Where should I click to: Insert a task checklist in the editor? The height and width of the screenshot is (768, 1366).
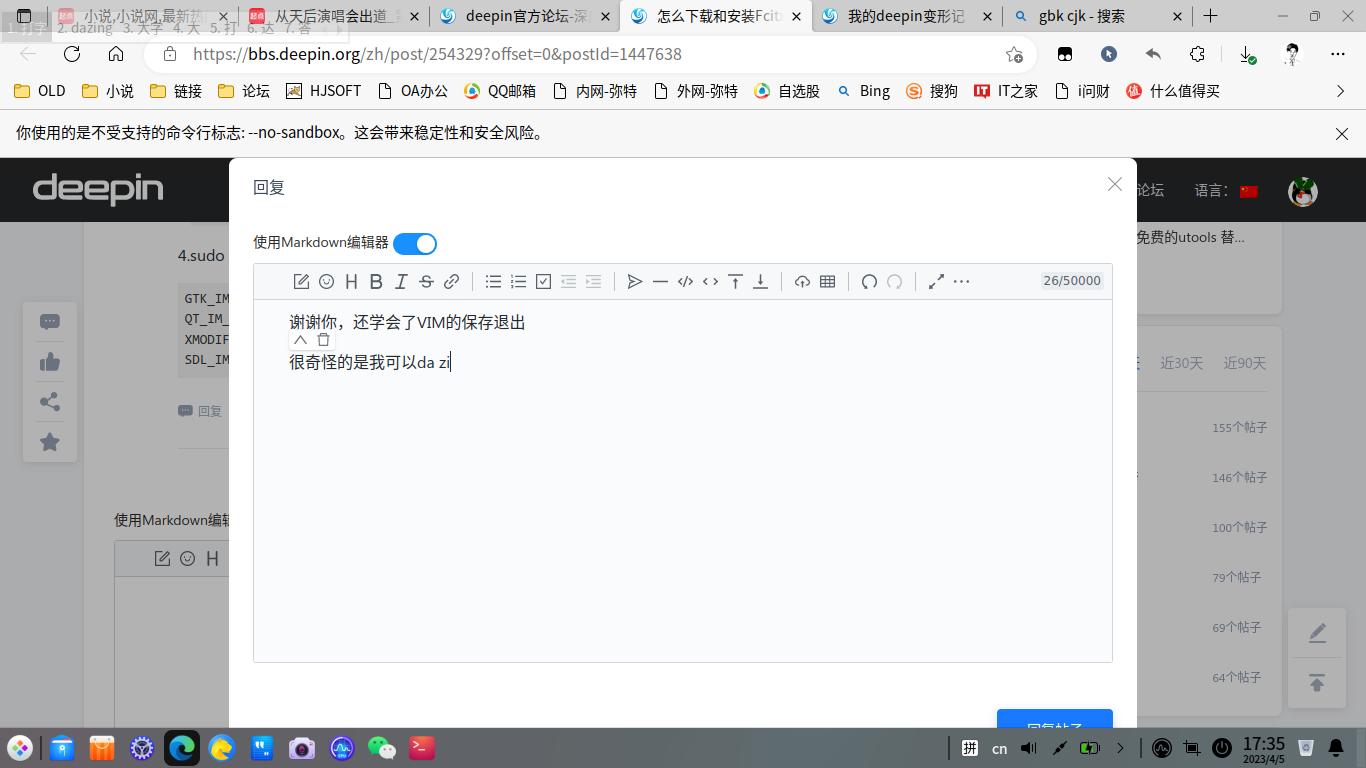pos(543,282)
